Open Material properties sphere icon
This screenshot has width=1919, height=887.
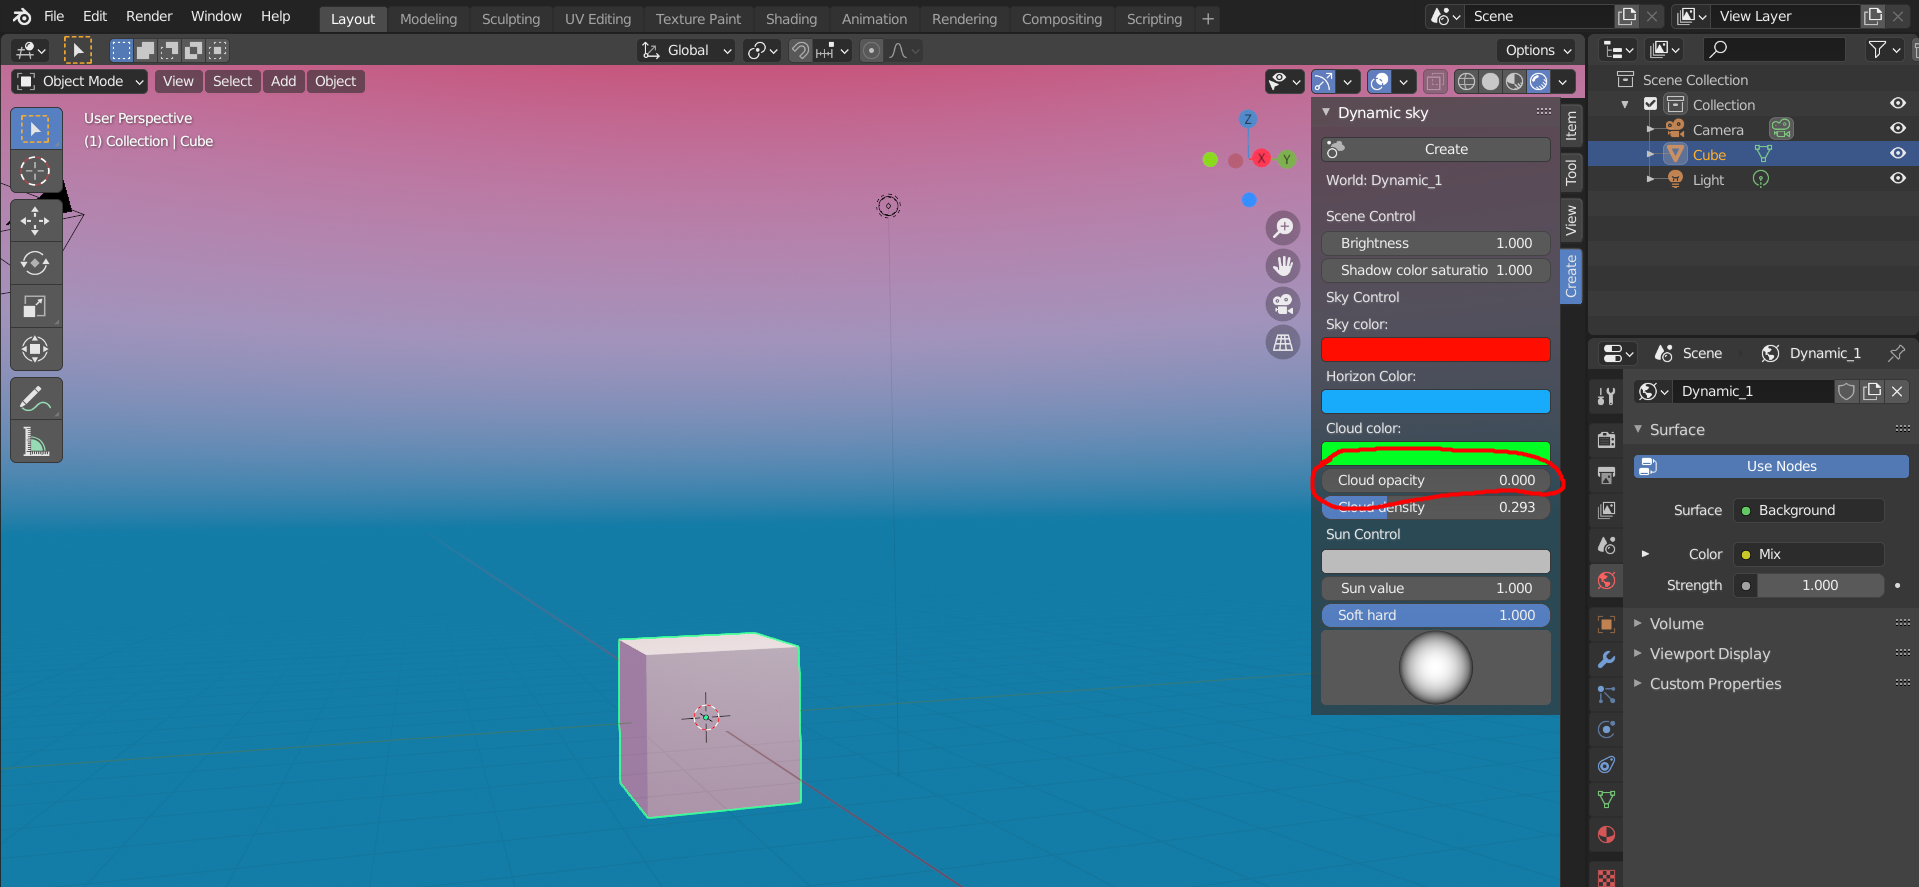1606,835
